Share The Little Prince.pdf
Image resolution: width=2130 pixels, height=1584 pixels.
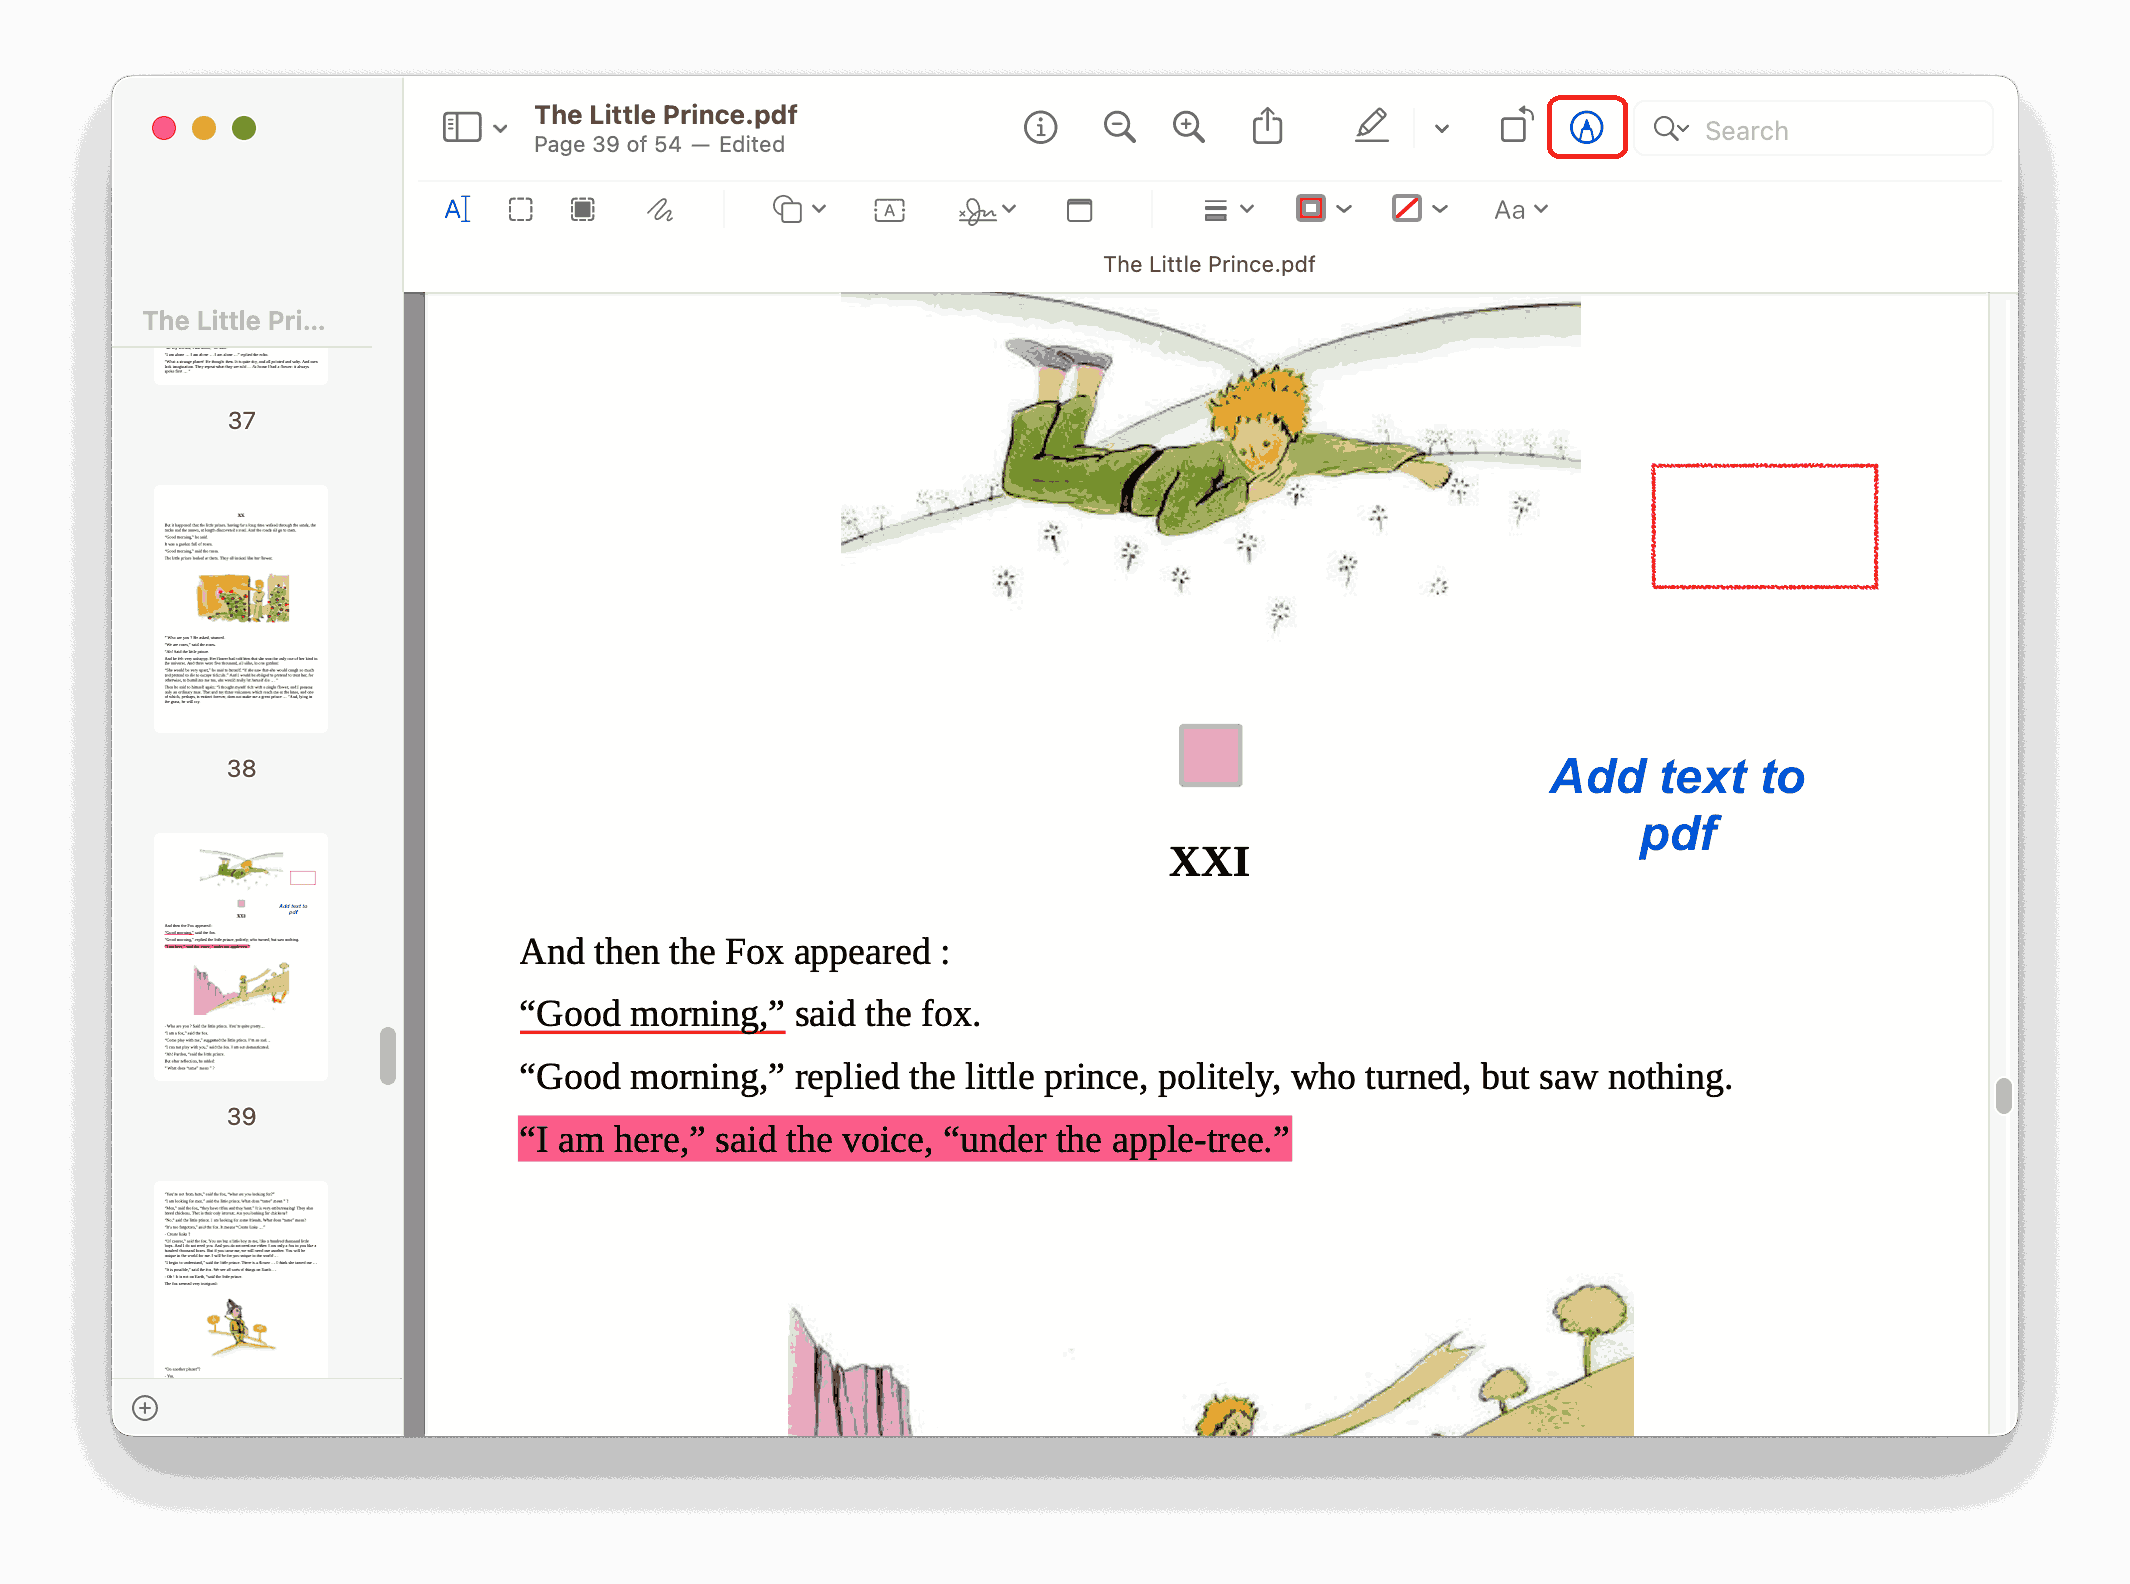tap(1267, 127)
